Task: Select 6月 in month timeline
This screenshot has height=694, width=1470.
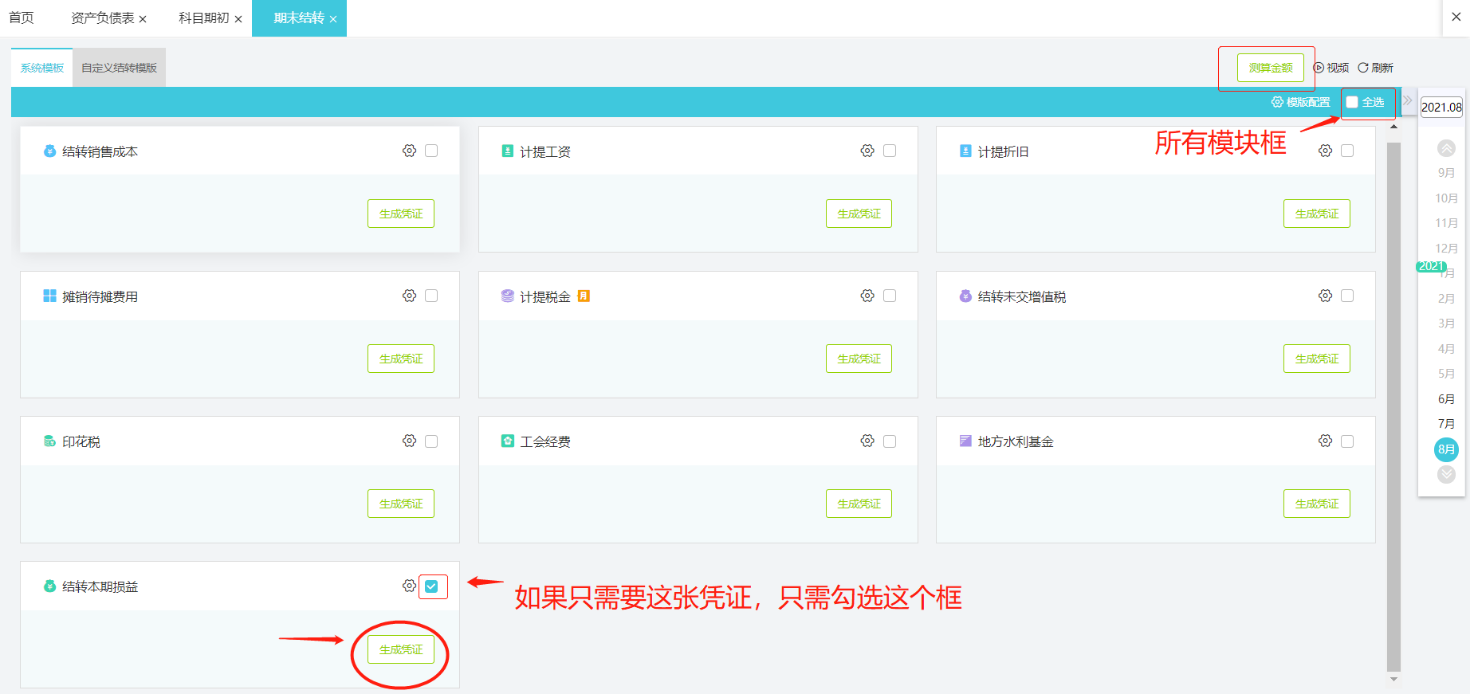Action: 1446,399
